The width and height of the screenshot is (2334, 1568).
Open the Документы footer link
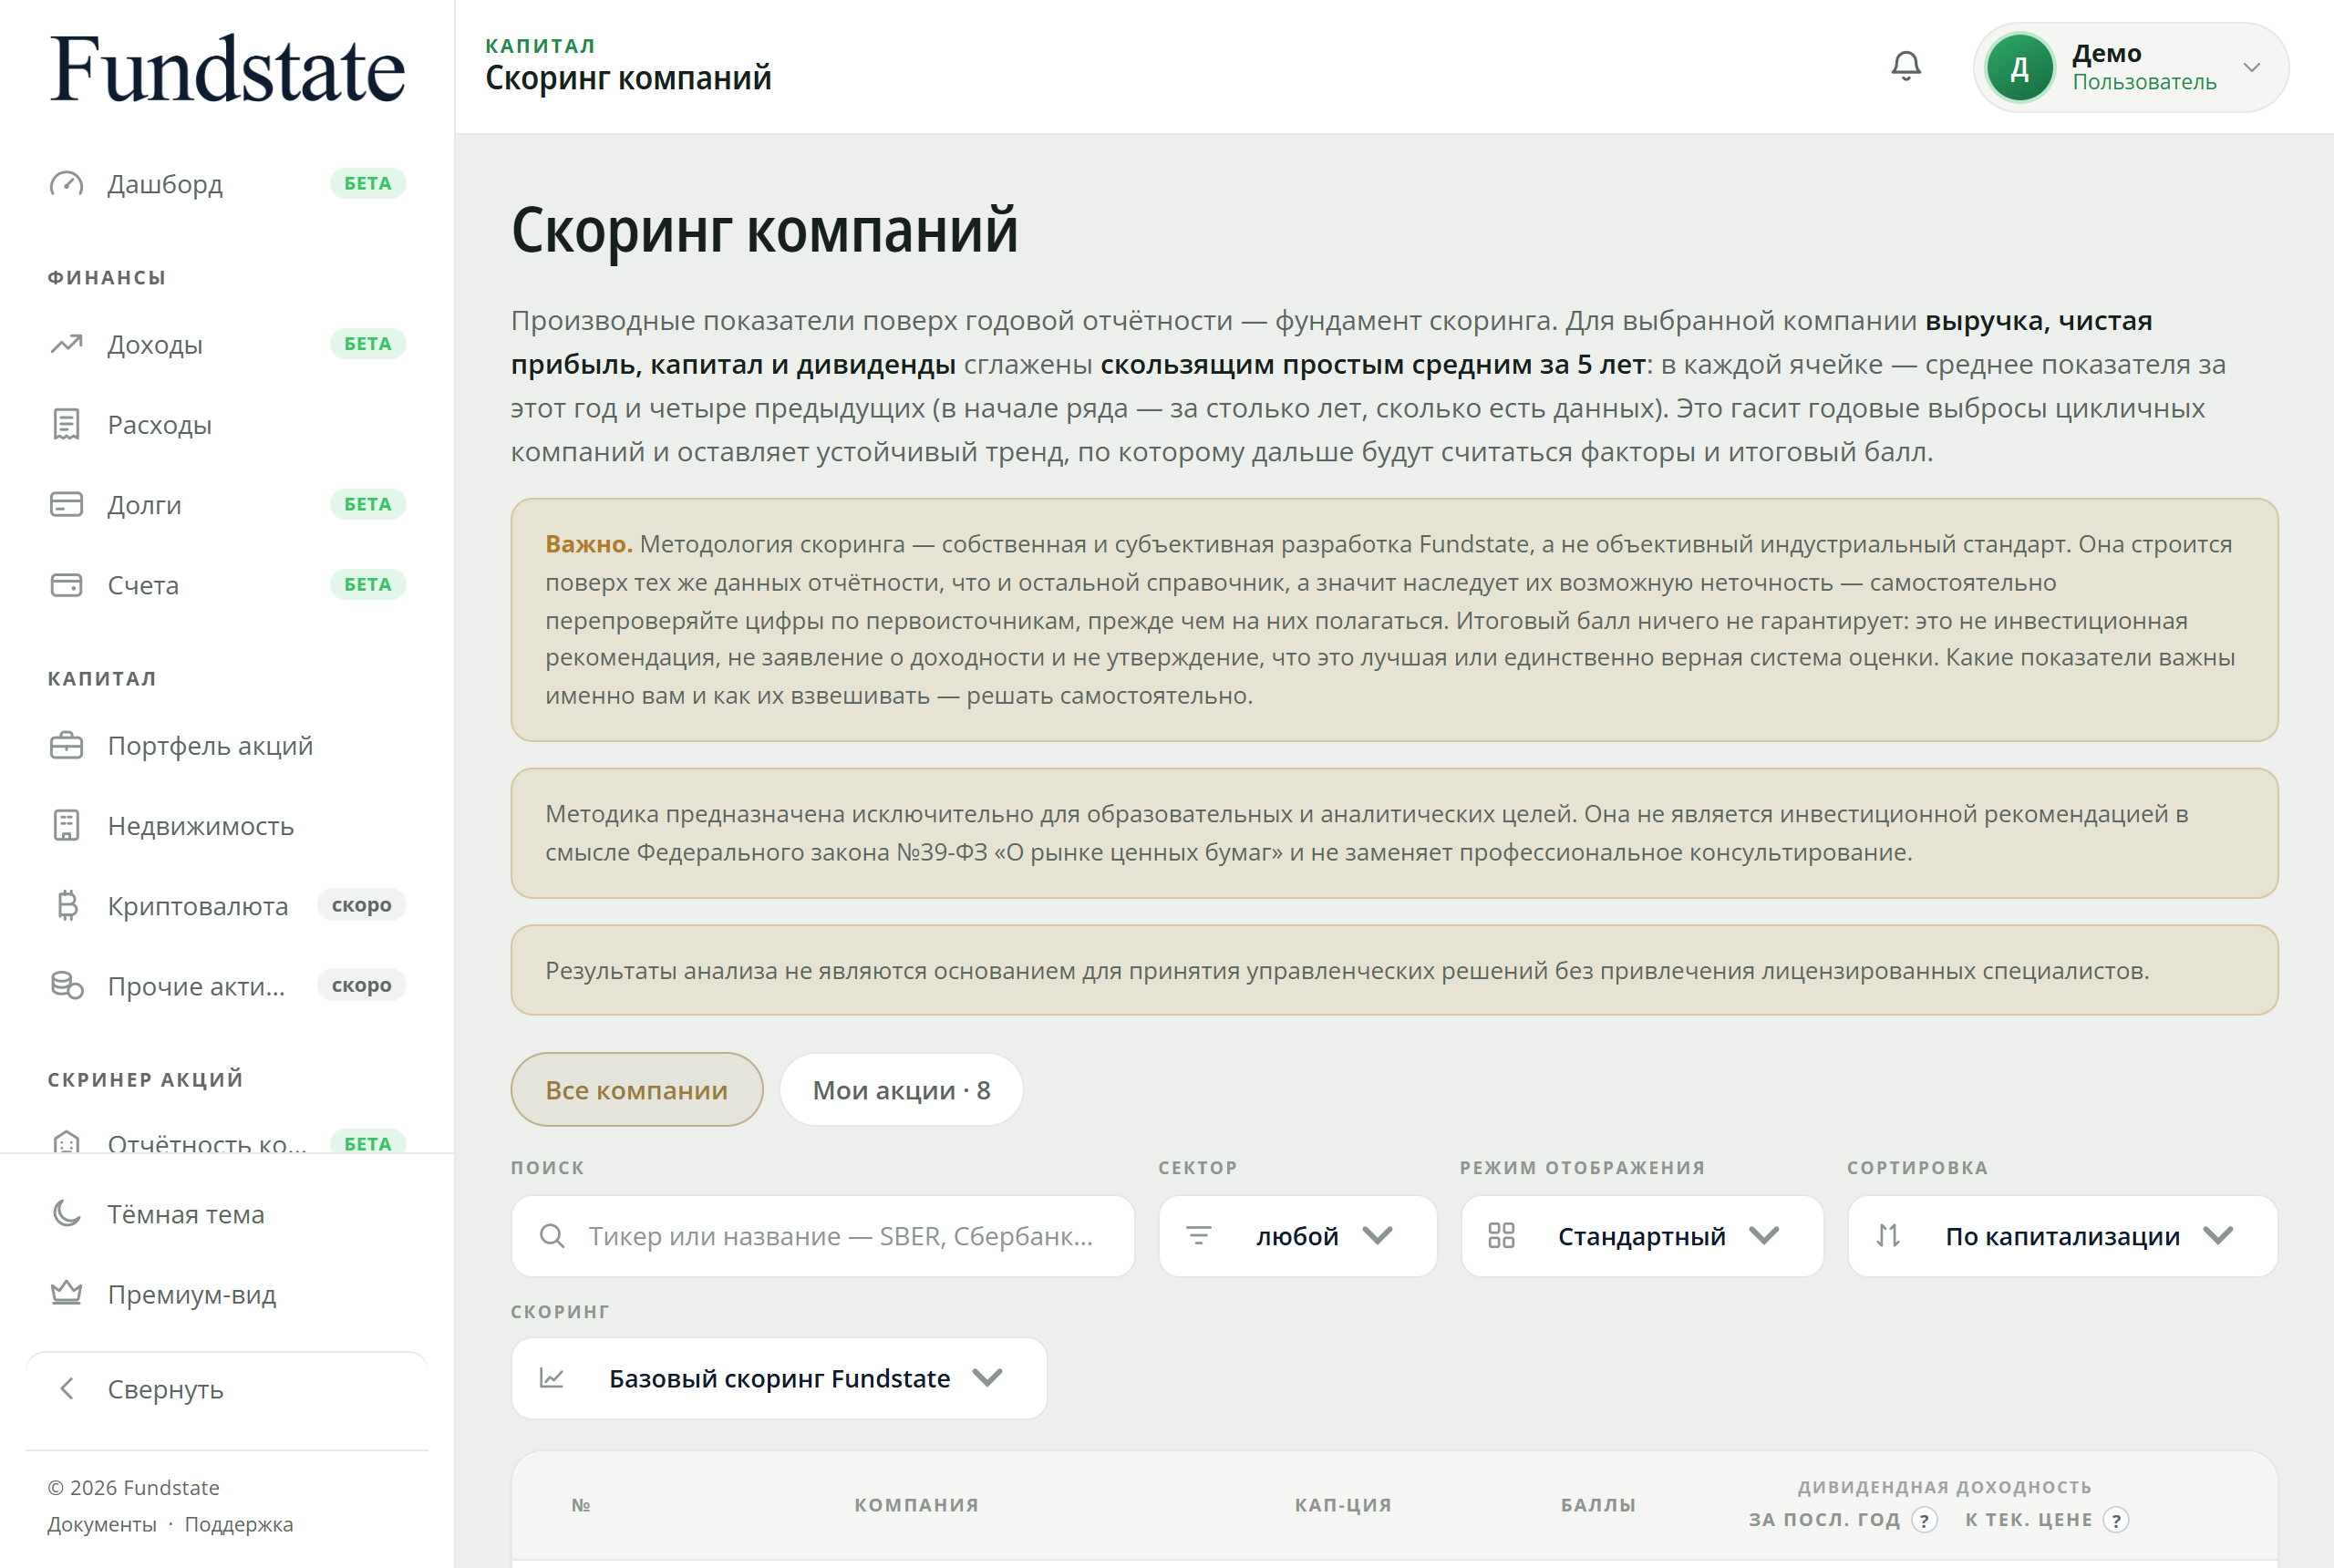point(102,1524)
